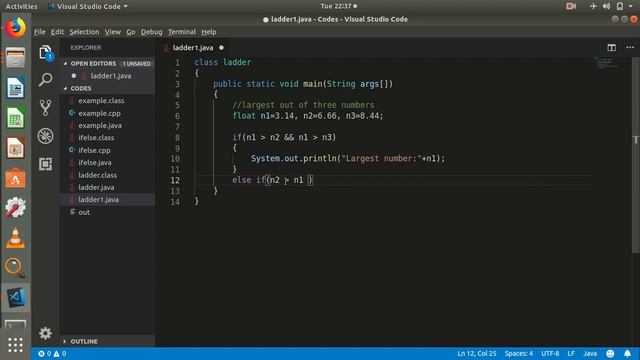640x360 pixels.
Task: Open the Go menu
Action: tap(131, 32)
